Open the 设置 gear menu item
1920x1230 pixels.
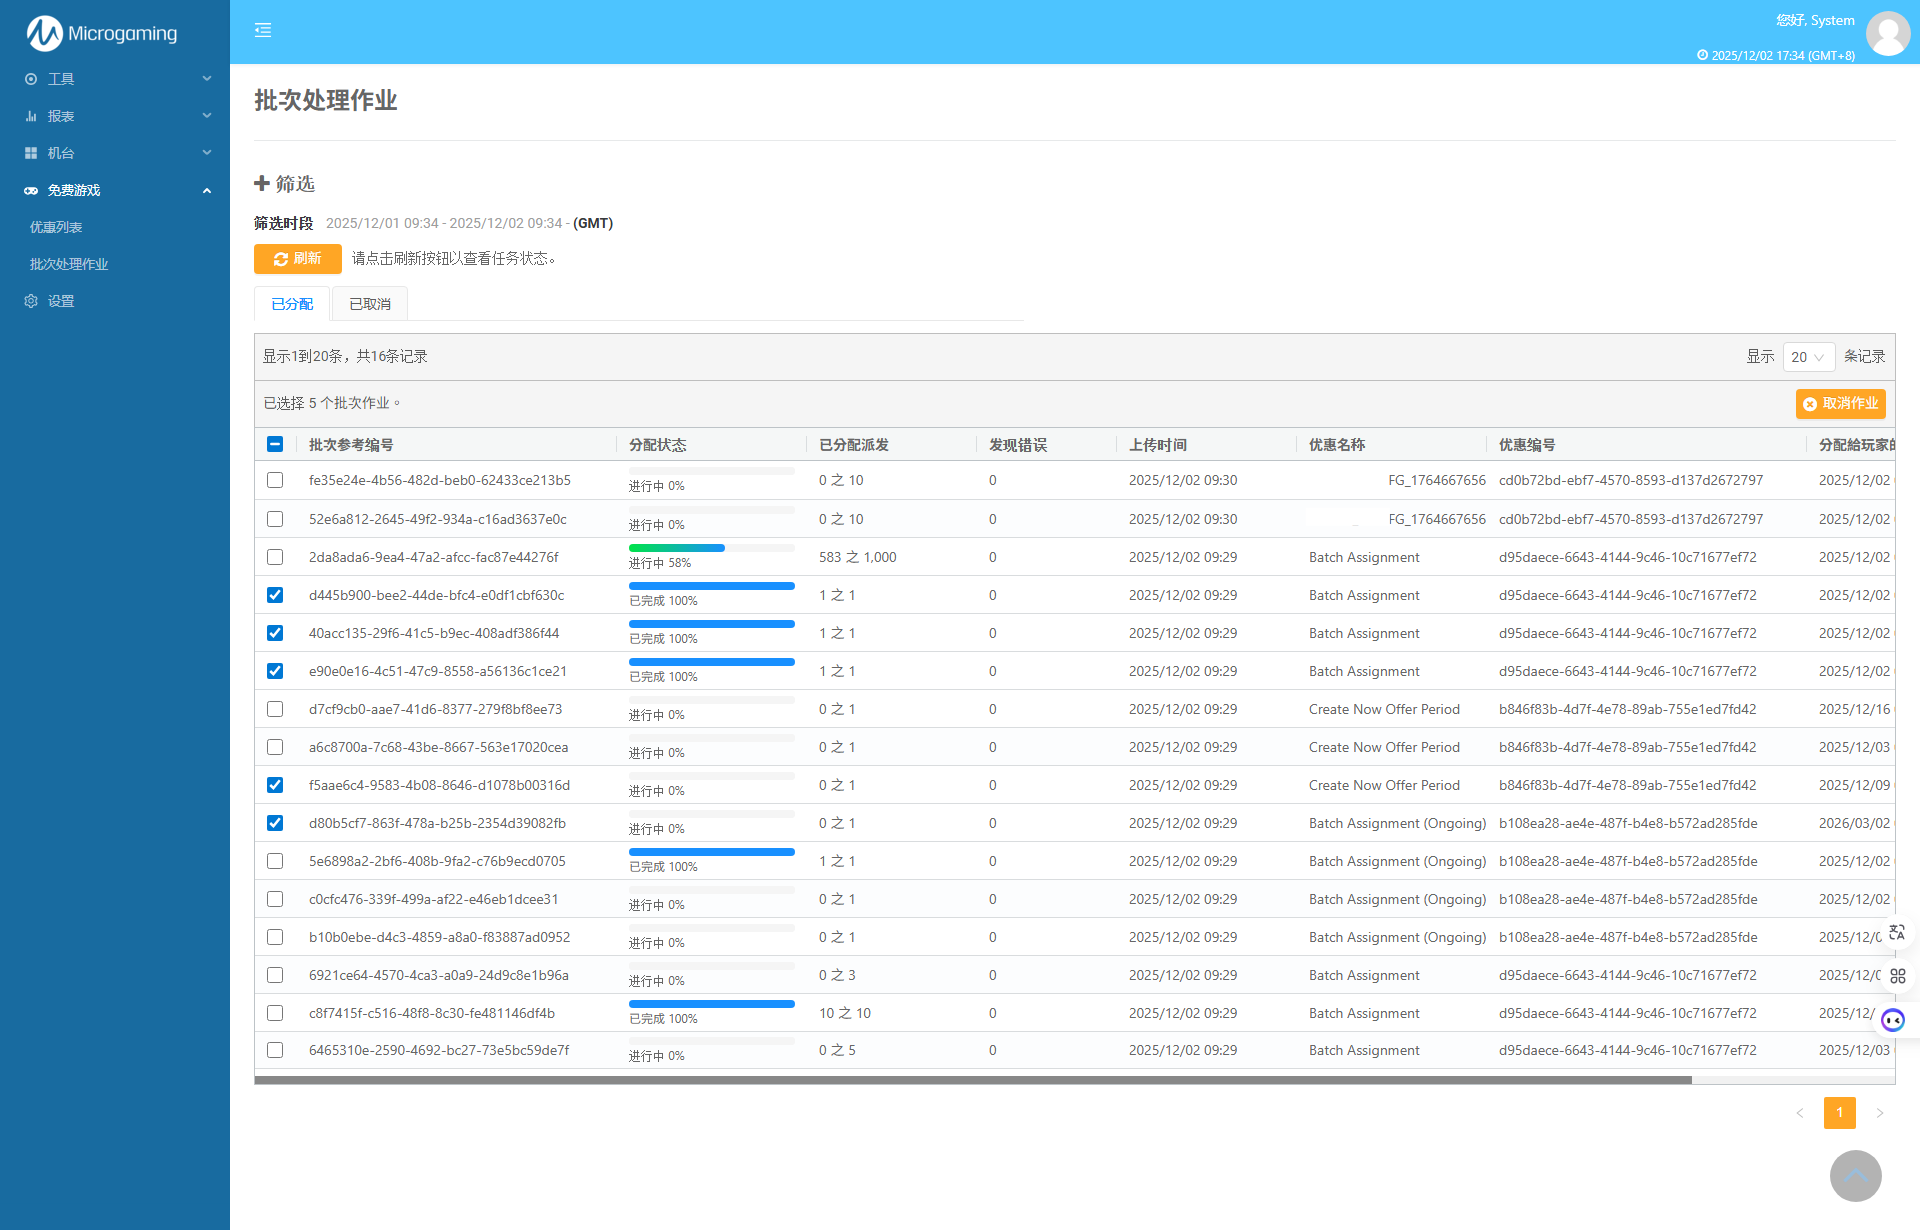(60, 301)
